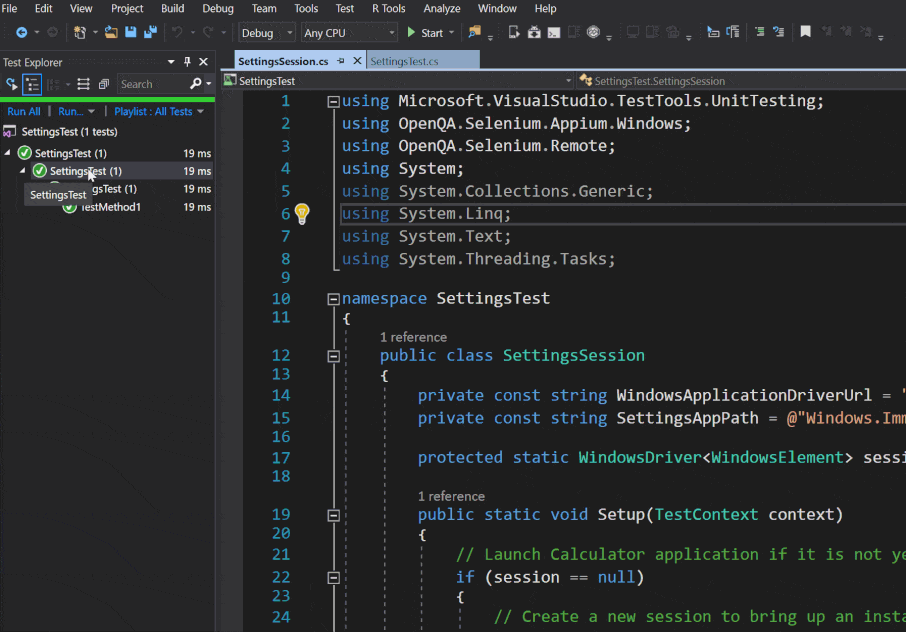Toggle pin on the SettingsSession.cs tab
The image size is (906, 632).
click(340, 62)
